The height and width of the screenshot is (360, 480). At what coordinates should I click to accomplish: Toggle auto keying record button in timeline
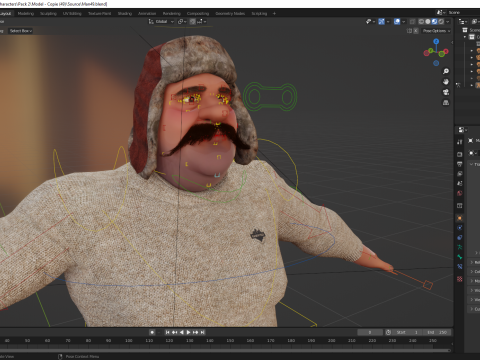click(152, 332)
